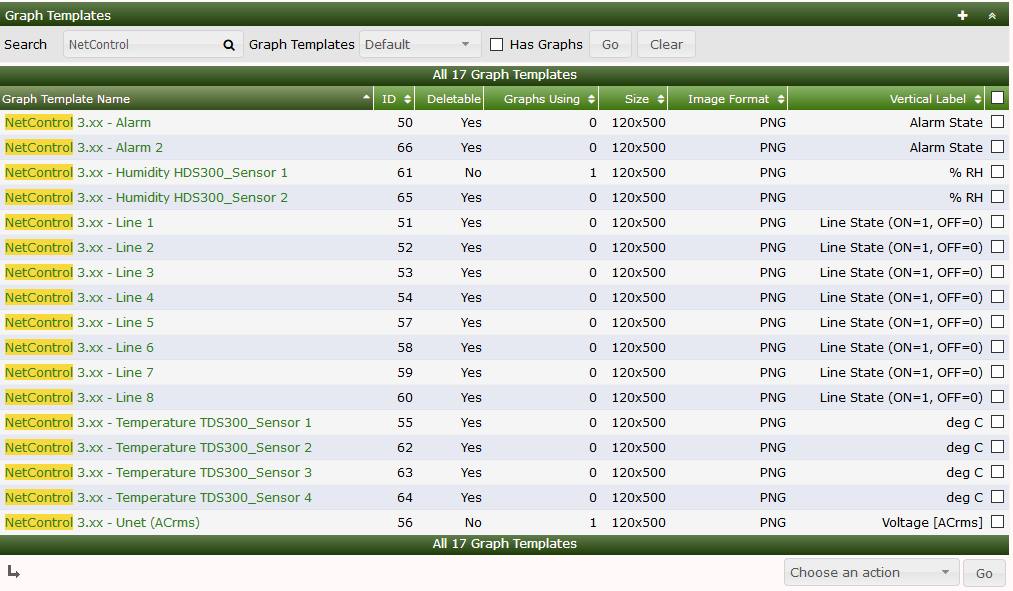This screenshot has width=1013, height=591.
Task: Select checkbox for the Line 8 row
Action: [x=997, y=397]
